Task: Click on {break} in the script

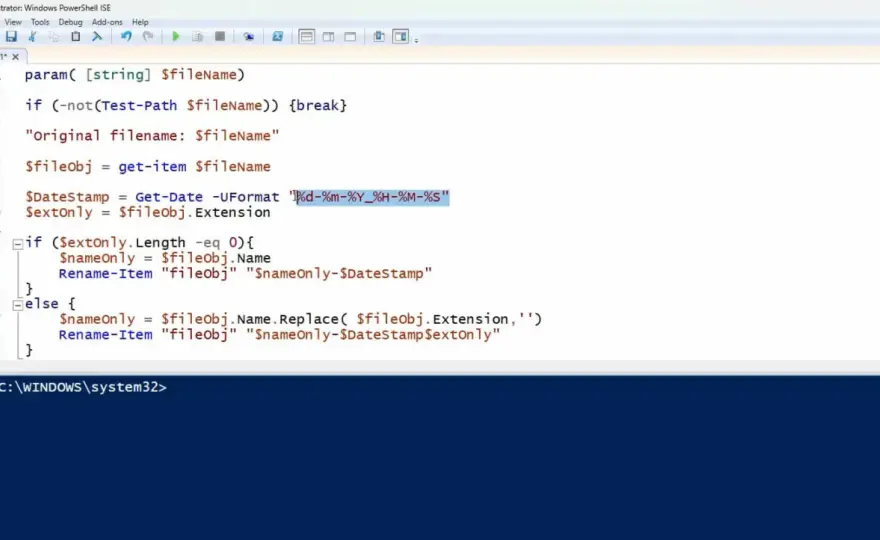Action: pos(318,106)
